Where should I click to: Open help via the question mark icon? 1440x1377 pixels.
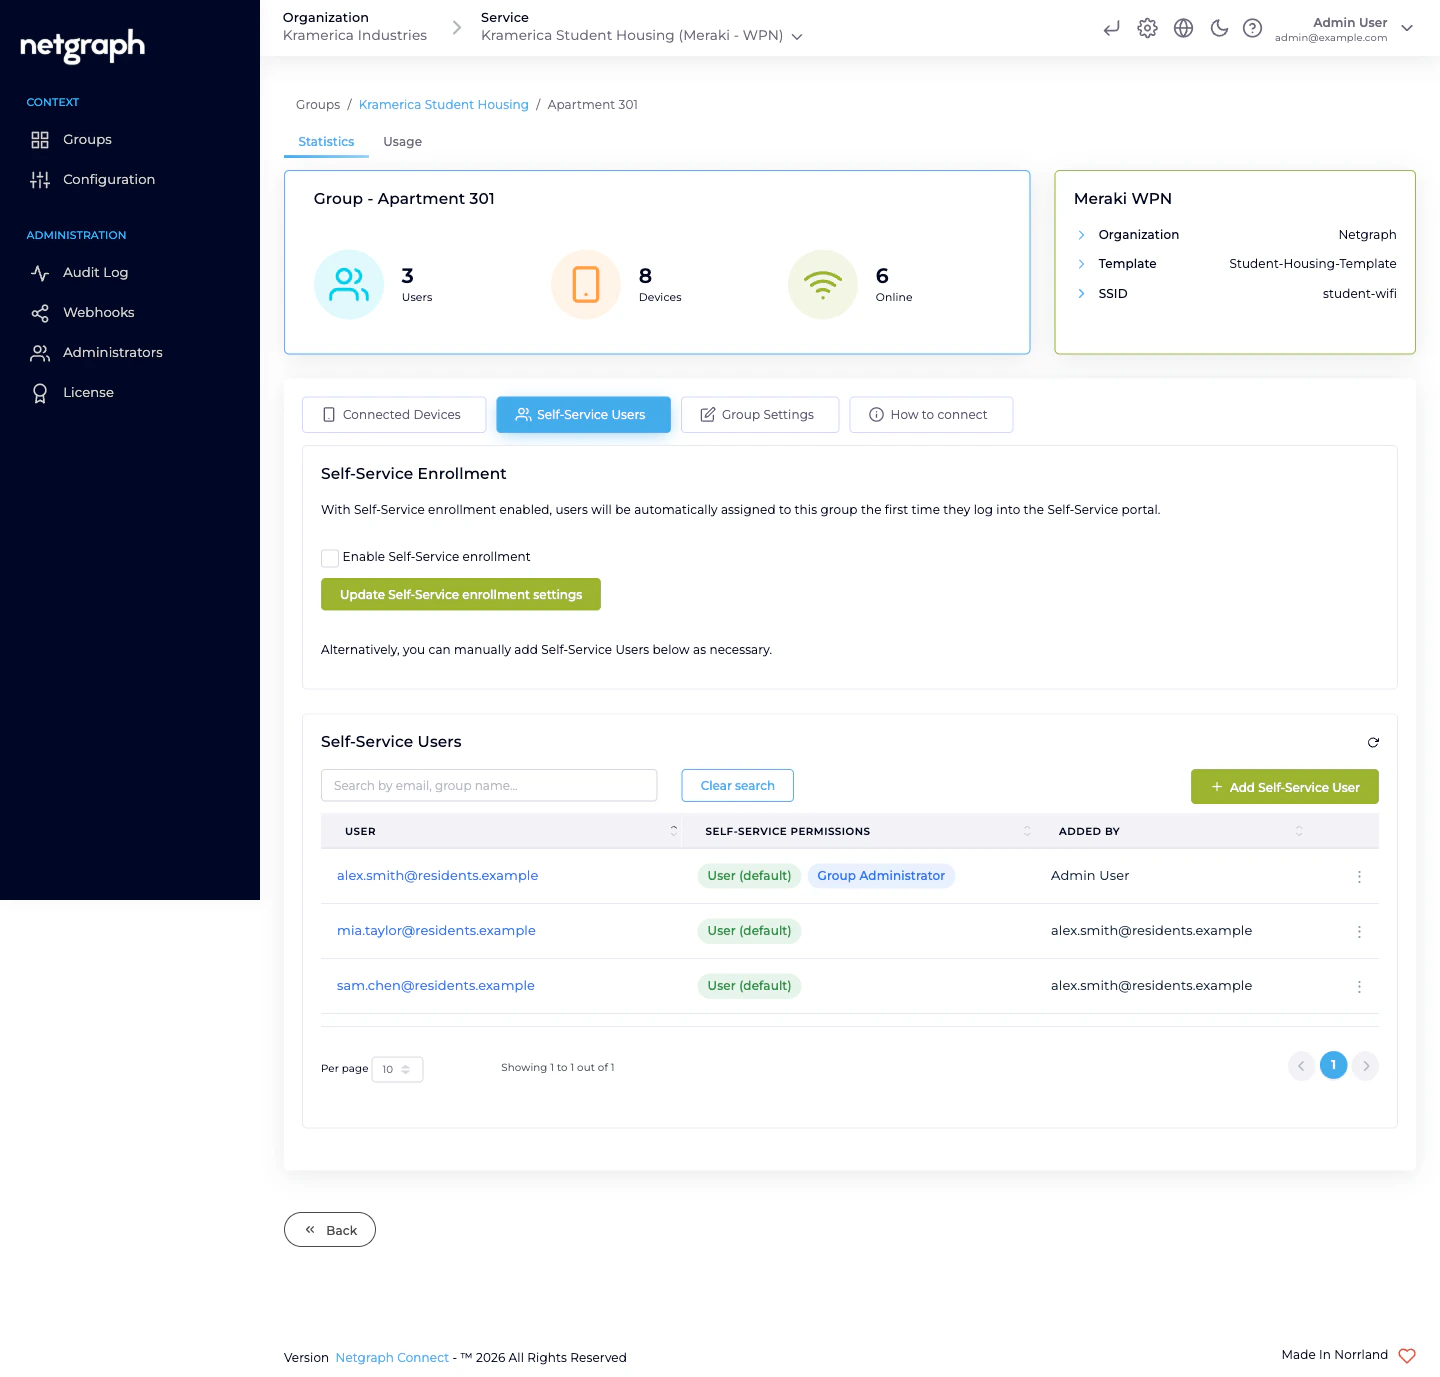pyautogui.click(x=1252, y=28)
